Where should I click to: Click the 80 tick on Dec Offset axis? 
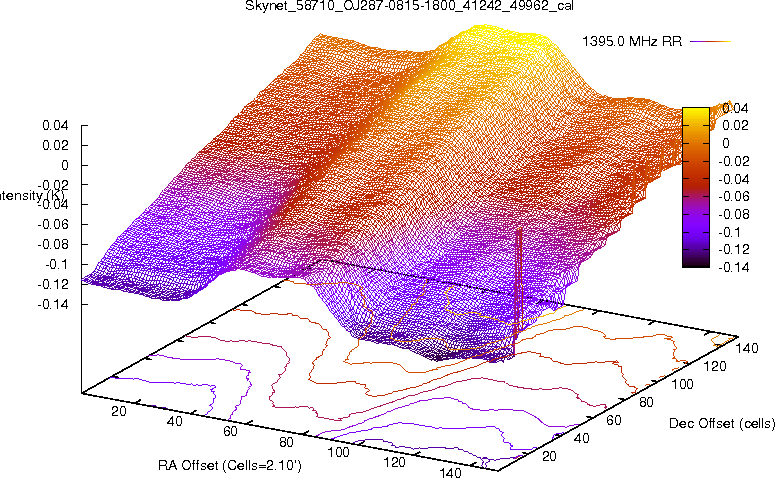pos(646,402)
